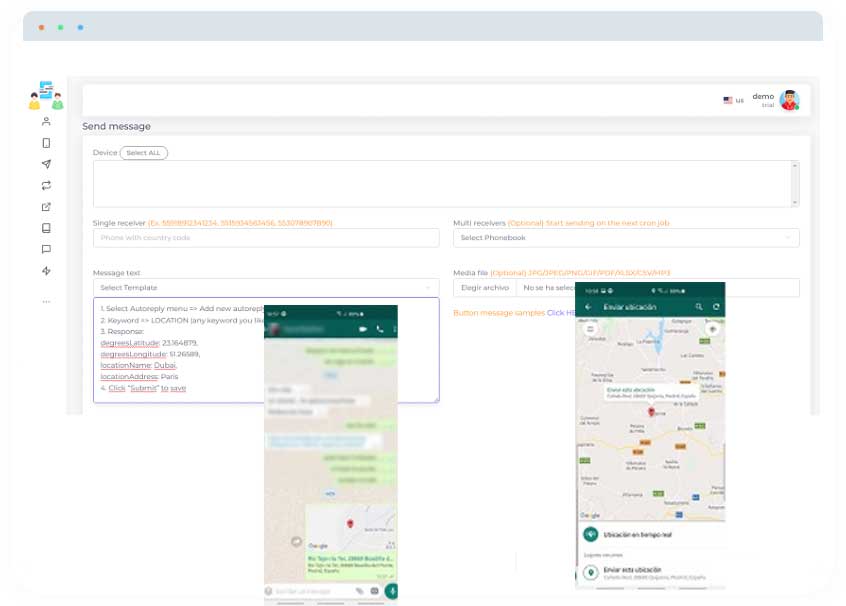Open the US language selector
Viewport: 846px width, 606px height.
coord(733,100)
